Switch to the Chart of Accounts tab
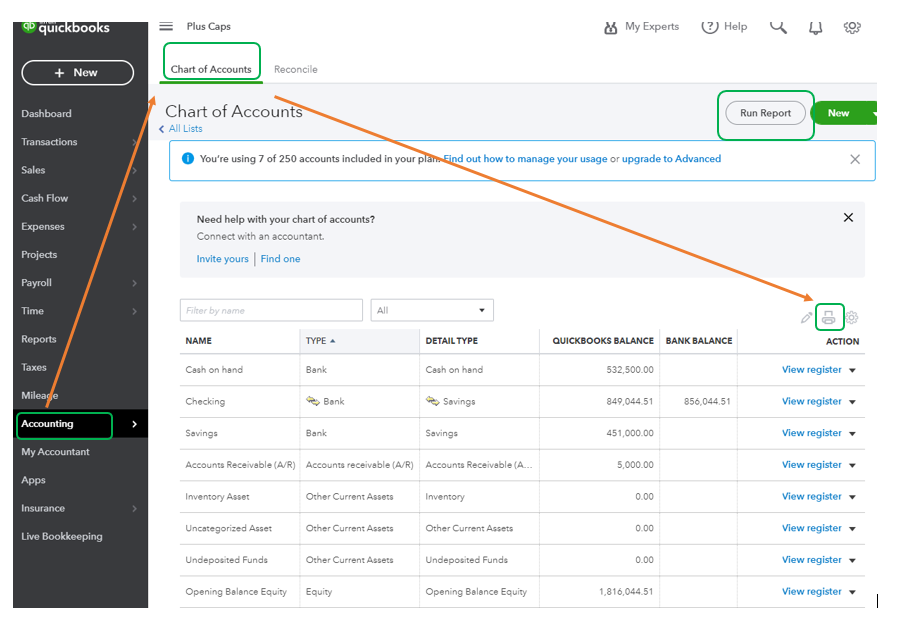This screenshot has width=924, height=619. coord(211,69)
